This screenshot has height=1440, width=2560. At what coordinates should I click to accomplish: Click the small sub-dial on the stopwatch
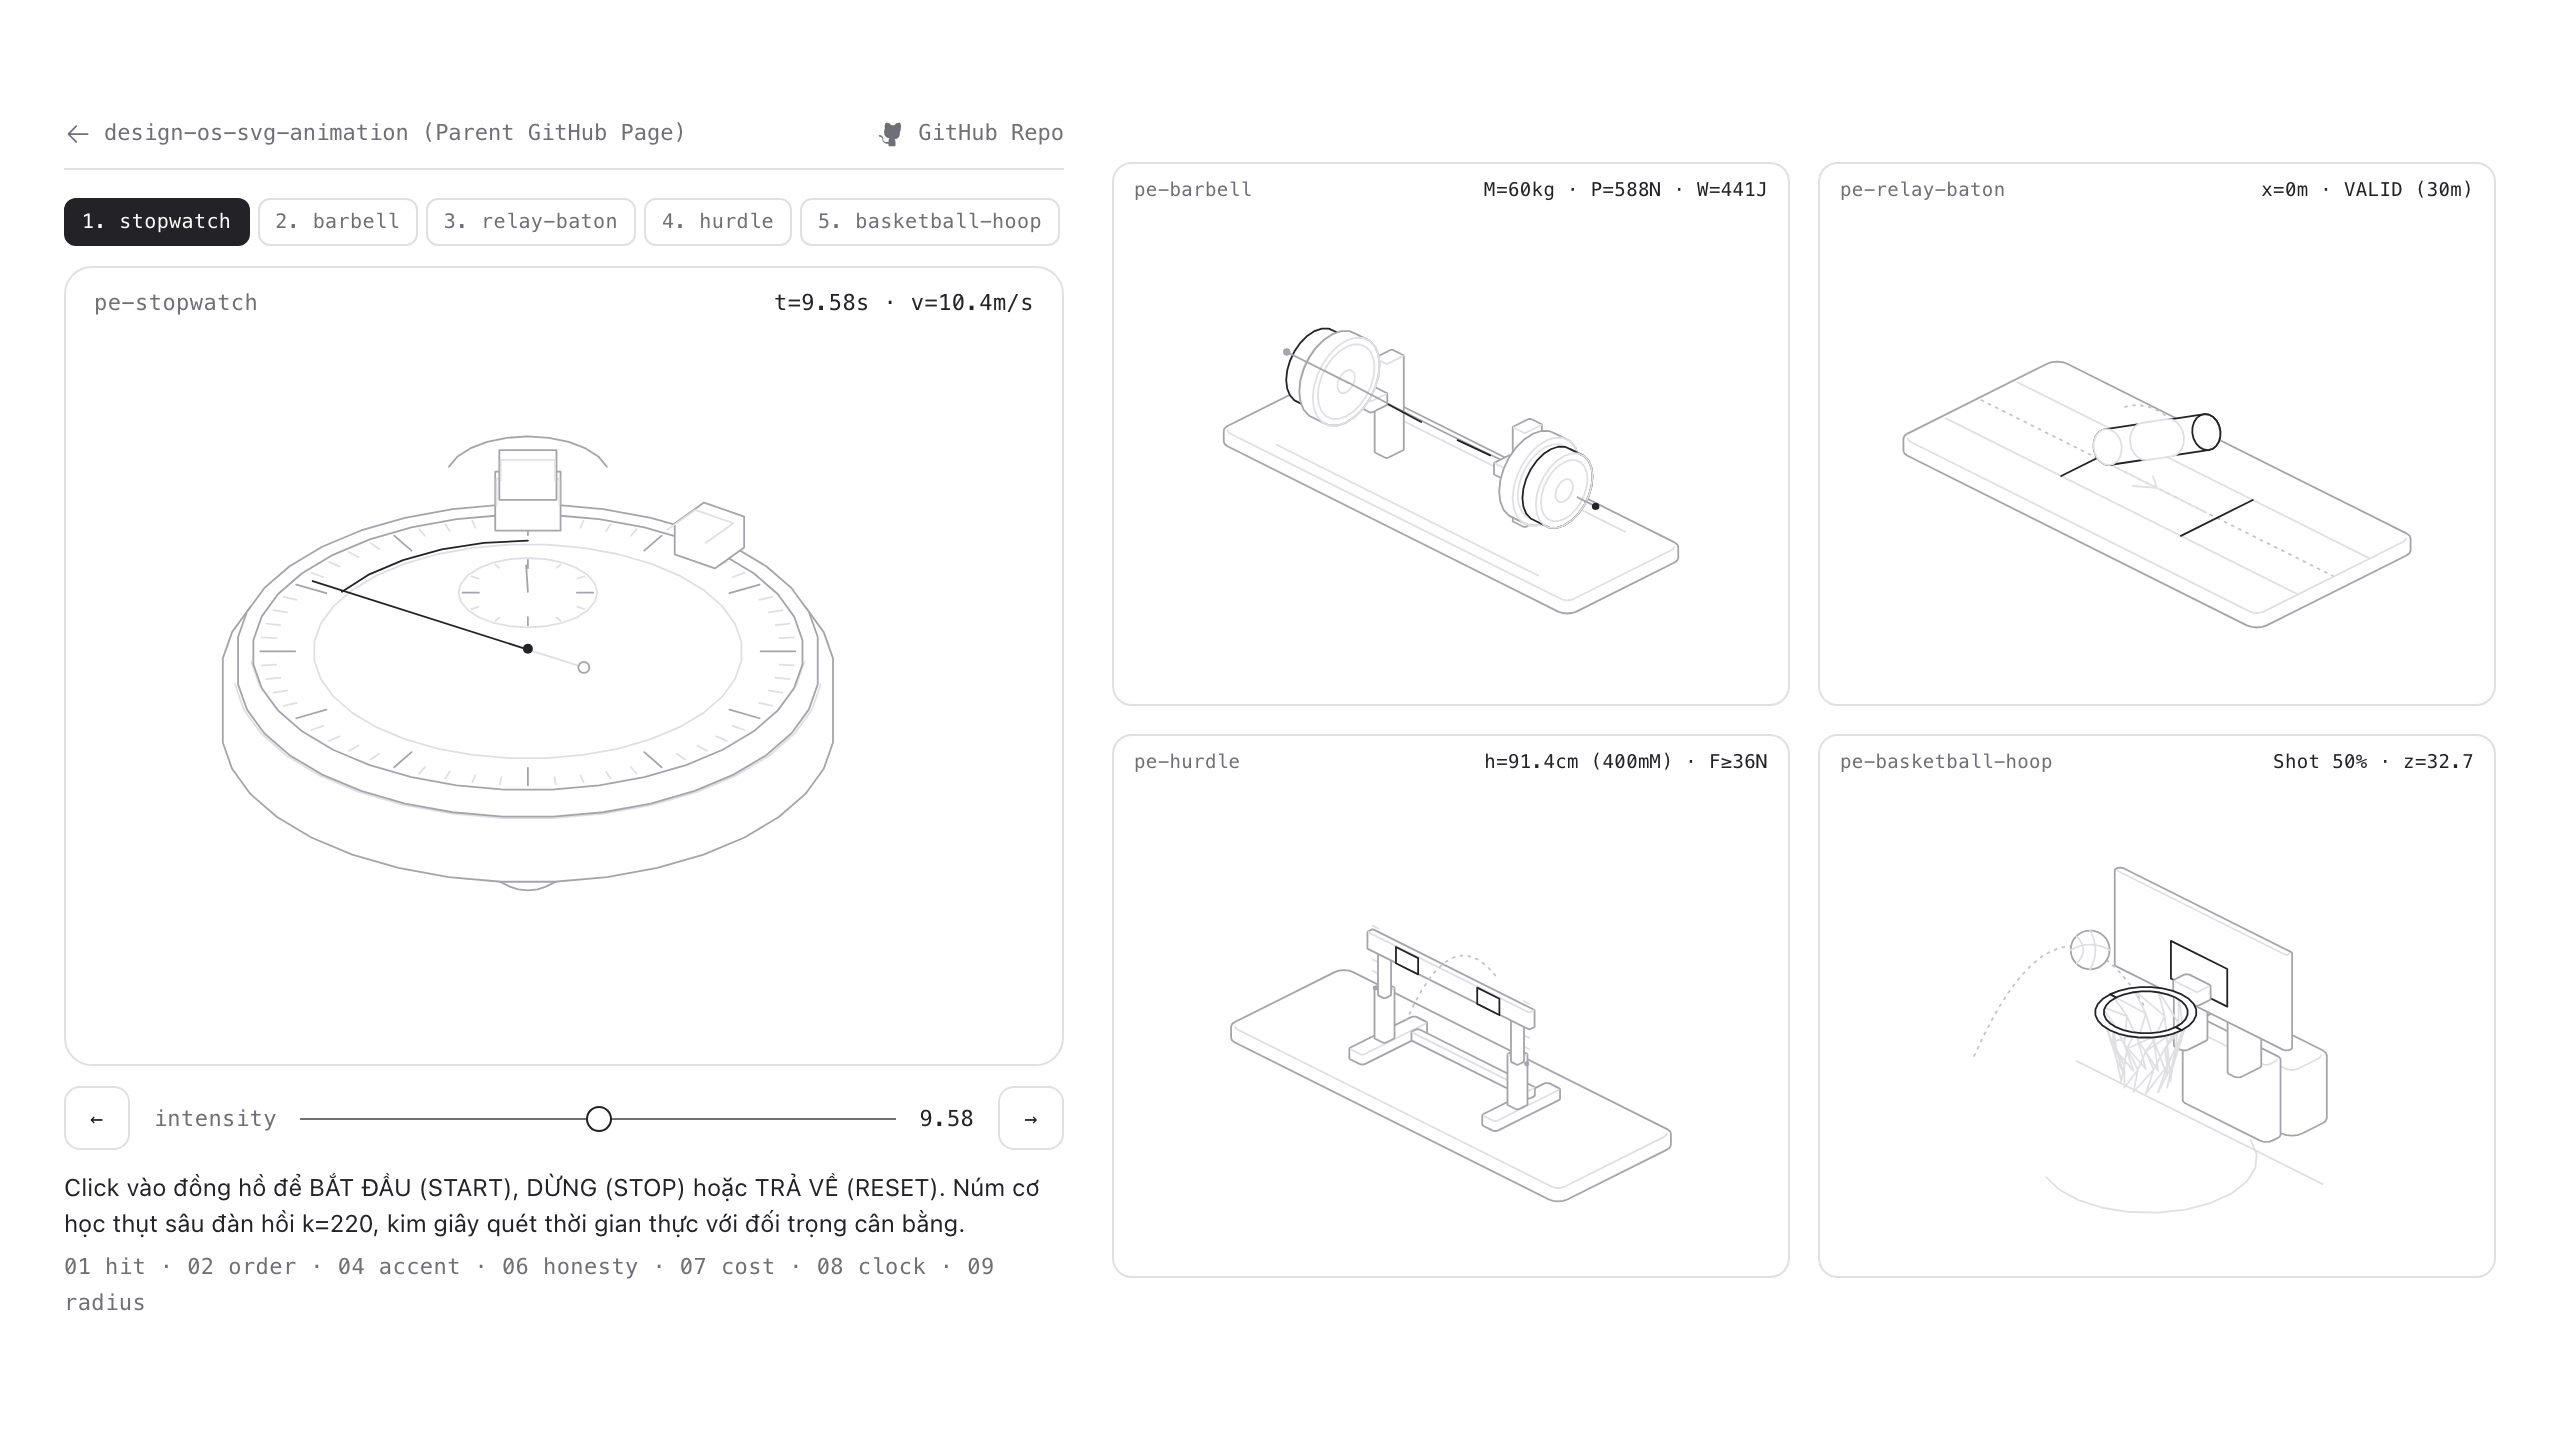pyautogui.click(x=528, y=592)
